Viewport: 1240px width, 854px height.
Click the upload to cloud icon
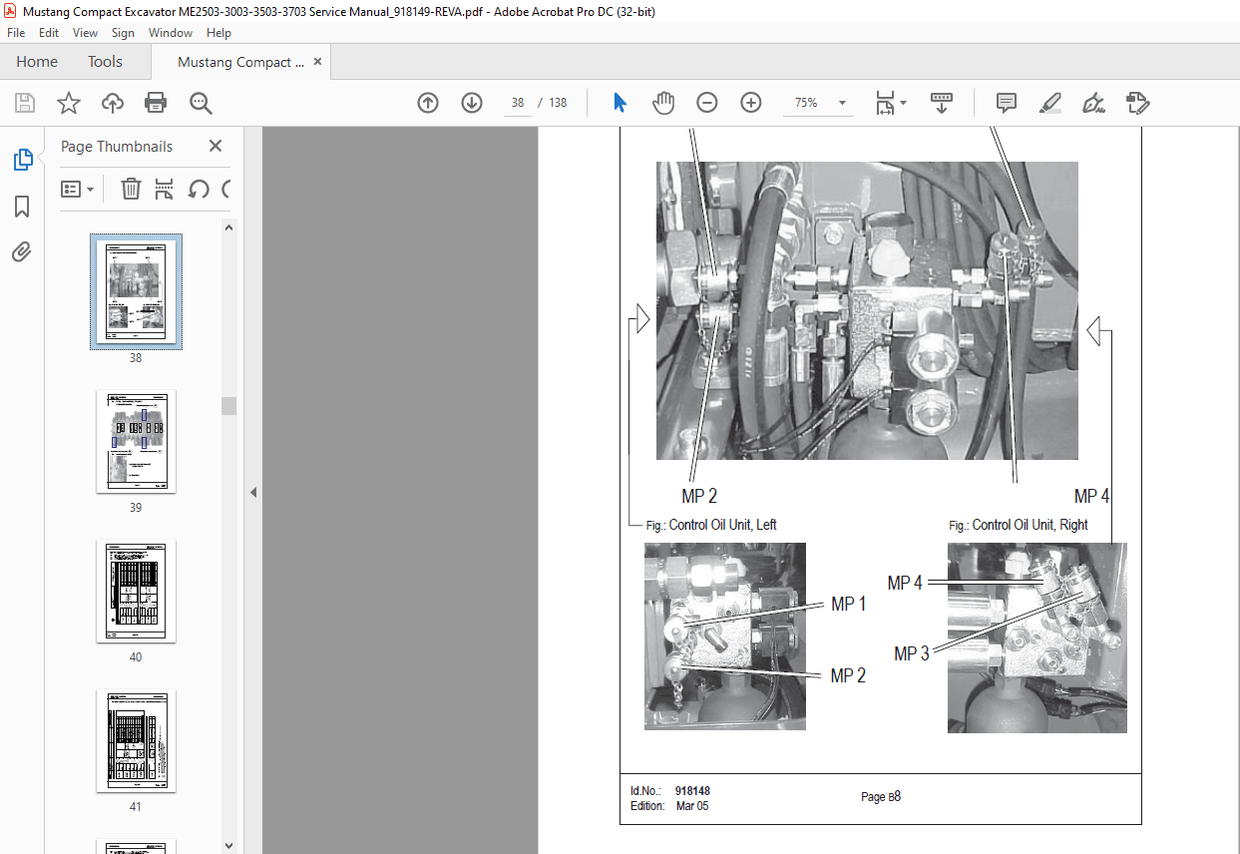(x=112, y=103)
